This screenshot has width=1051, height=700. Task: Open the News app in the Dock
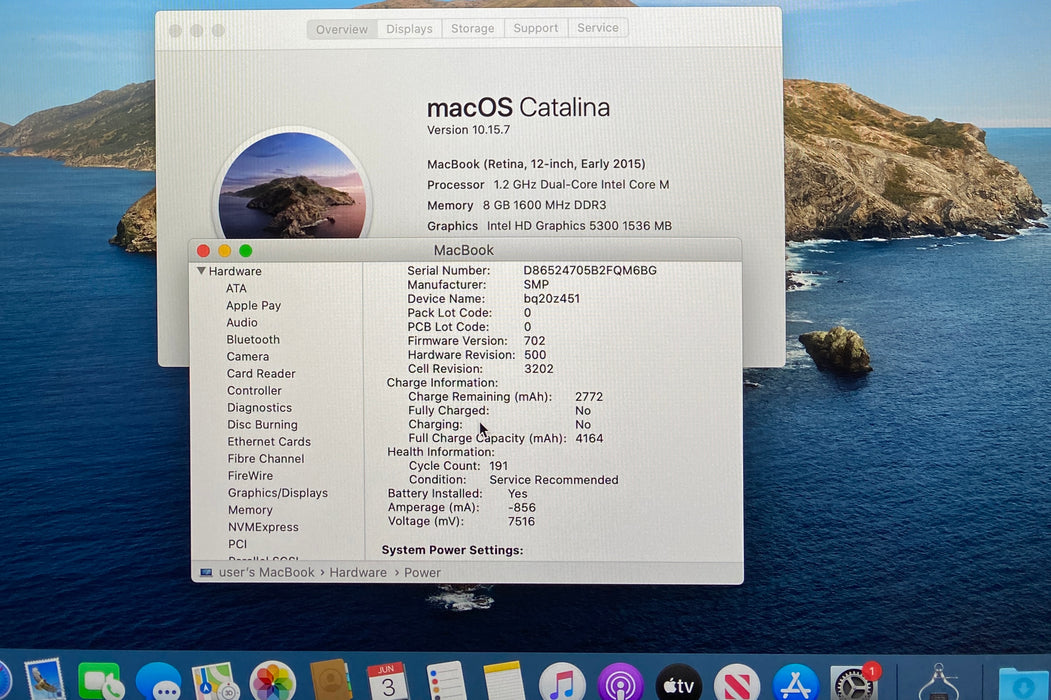737,685
